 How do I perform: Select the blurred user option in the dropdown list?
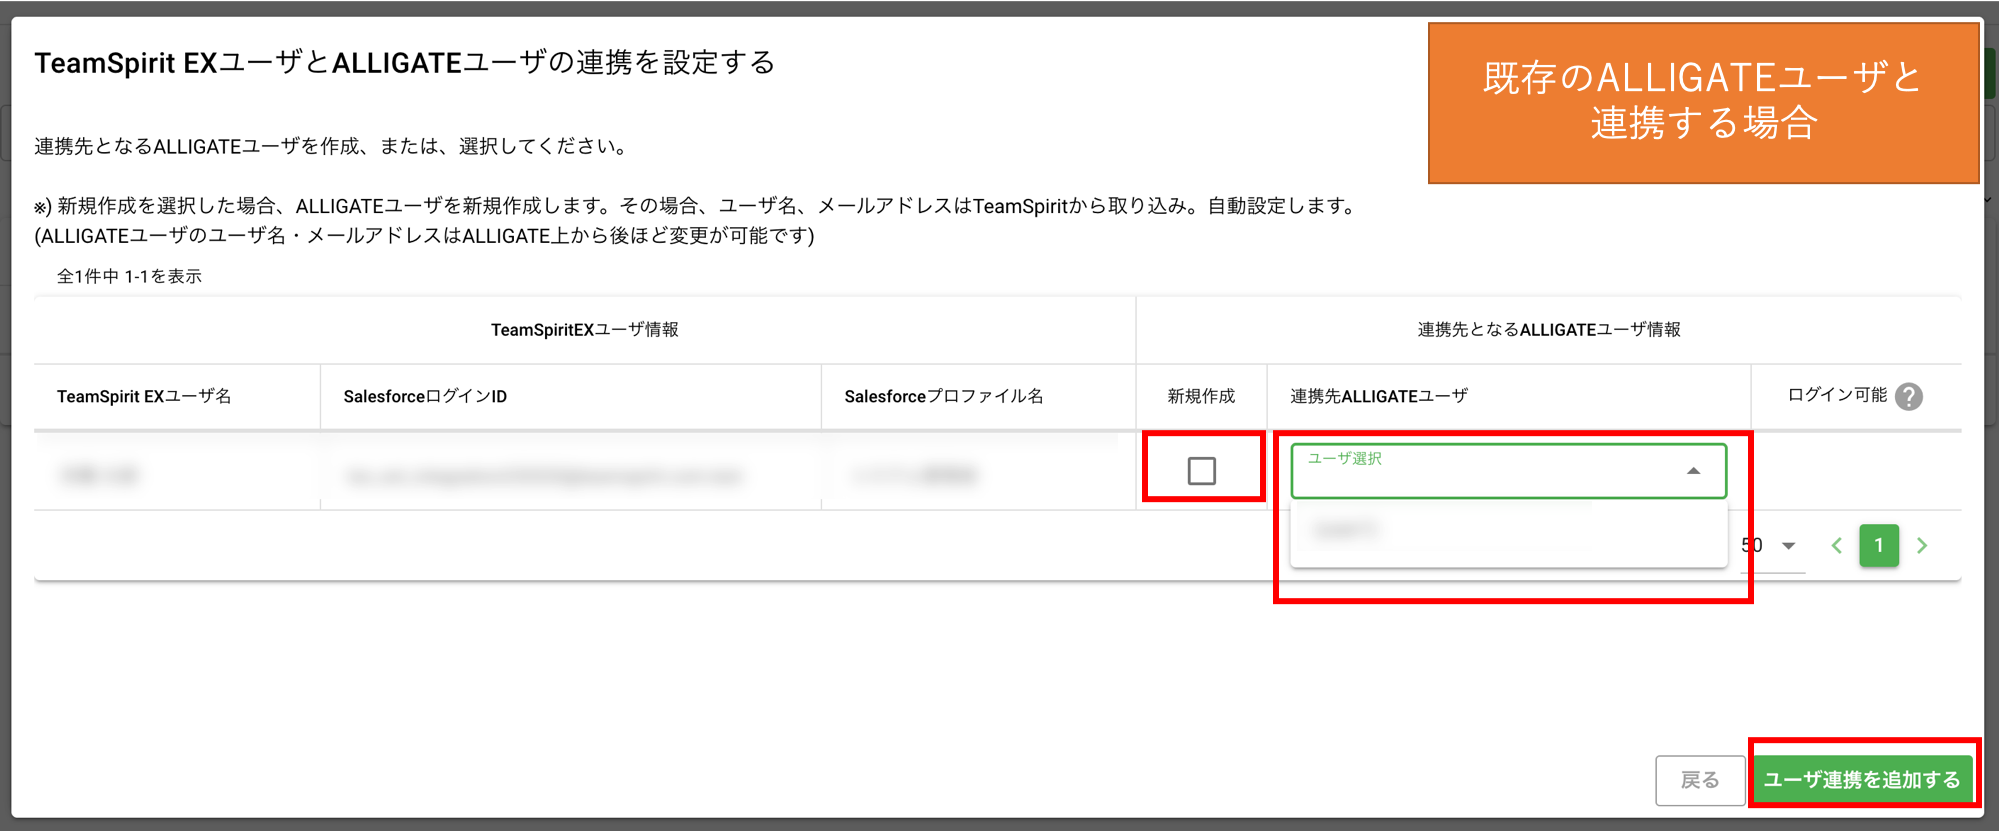click(1508, 530)
